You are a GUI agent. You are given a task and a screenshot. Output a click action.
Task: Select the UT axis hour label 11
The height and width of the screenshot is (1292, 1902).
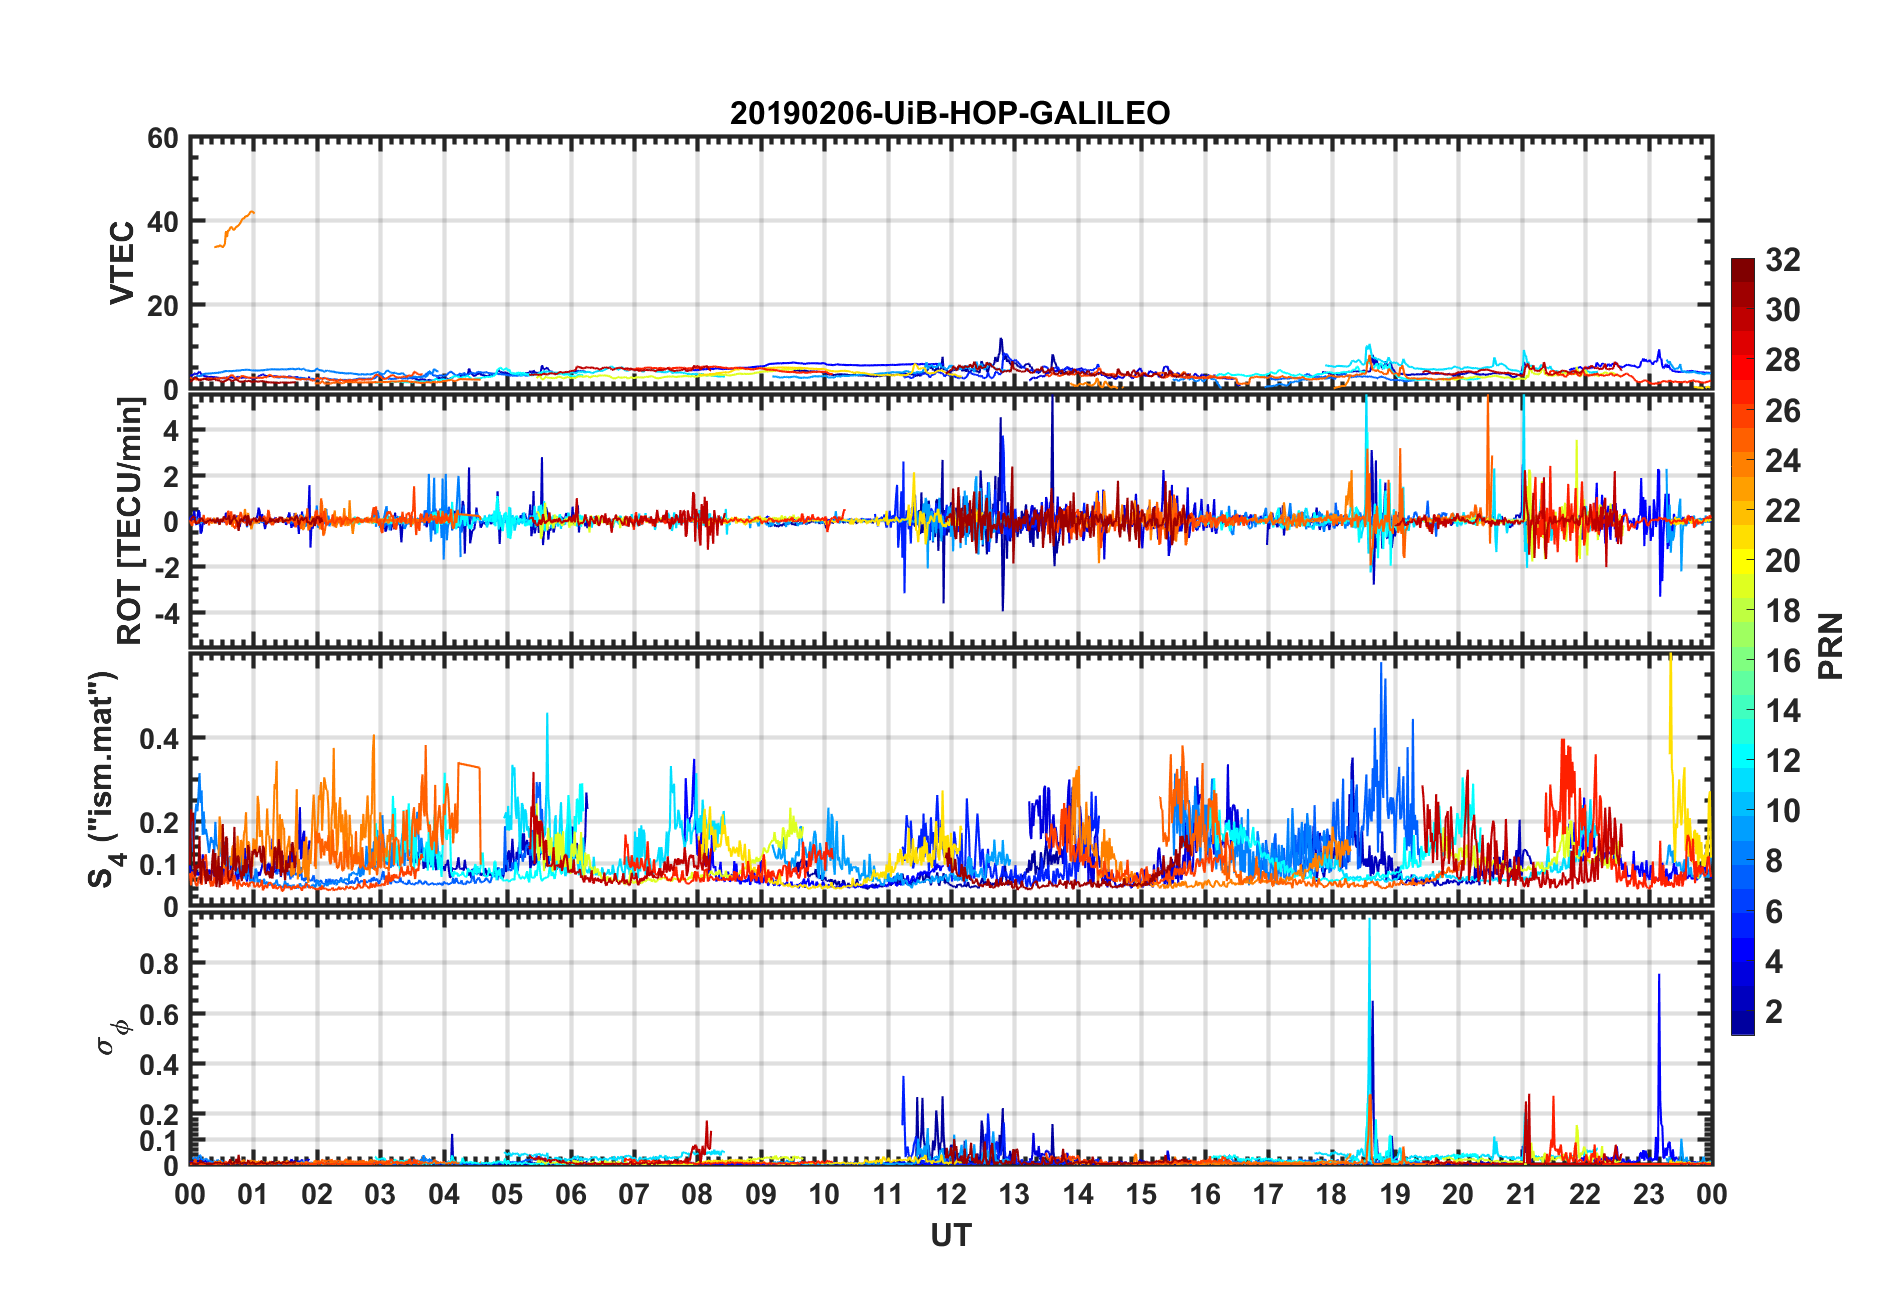(x=888, y=1194)
